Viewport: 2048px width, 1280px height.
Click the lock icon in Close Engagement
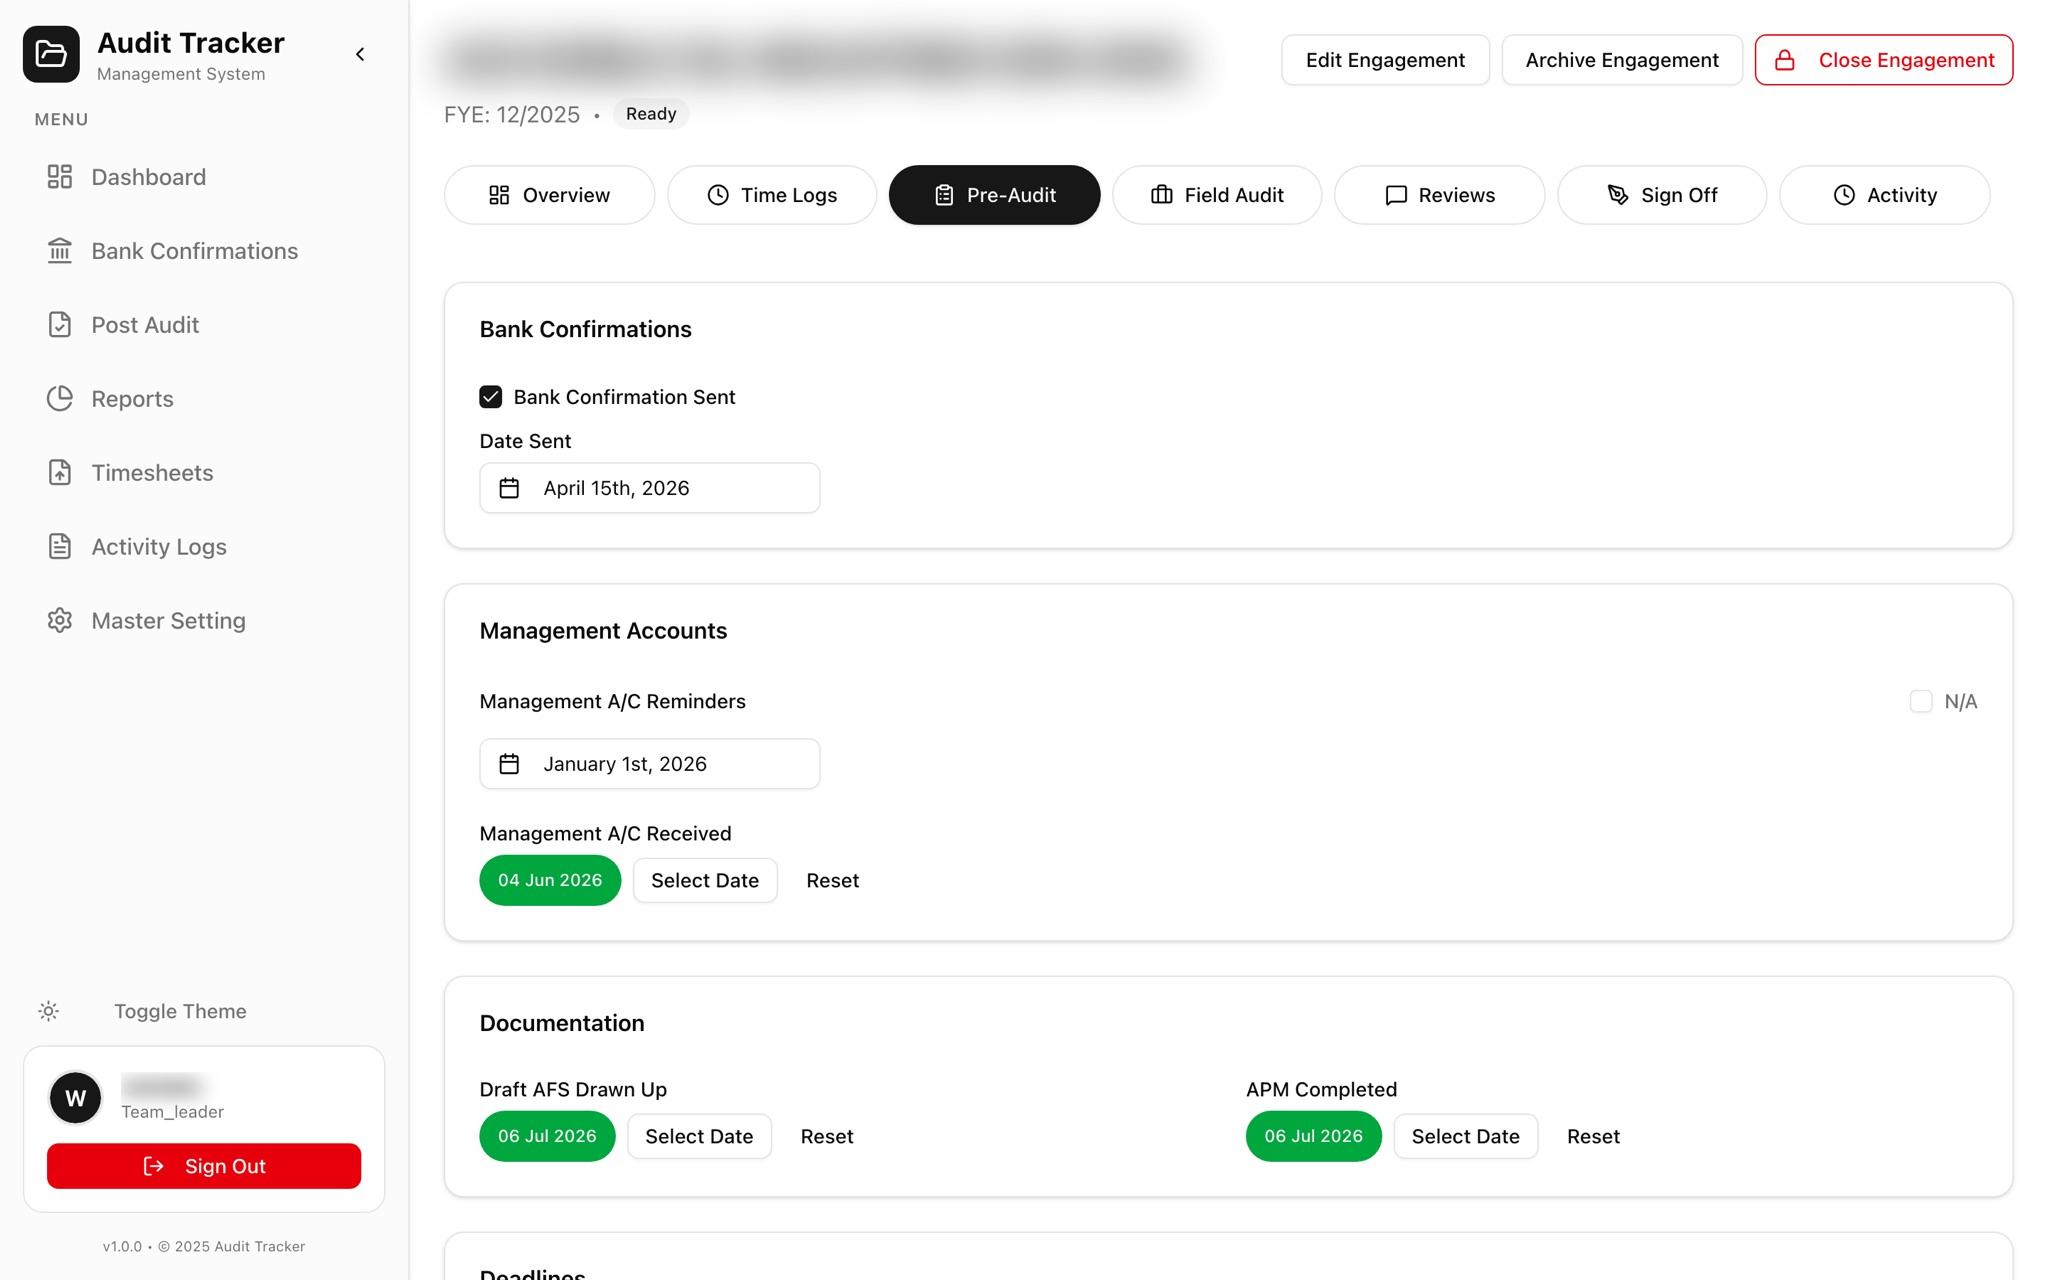(1785, 60)
